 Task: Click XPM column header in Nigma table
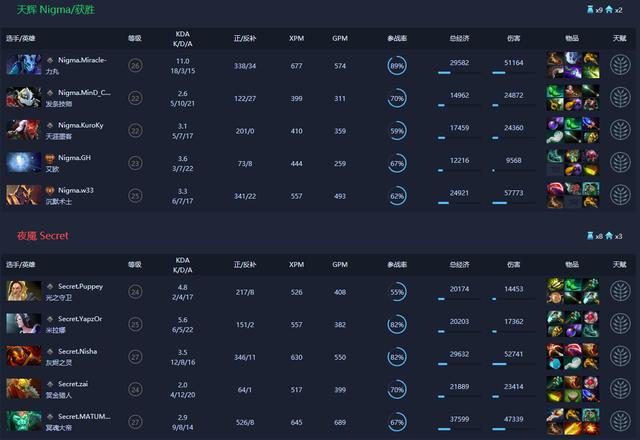[x=296, y=38]
